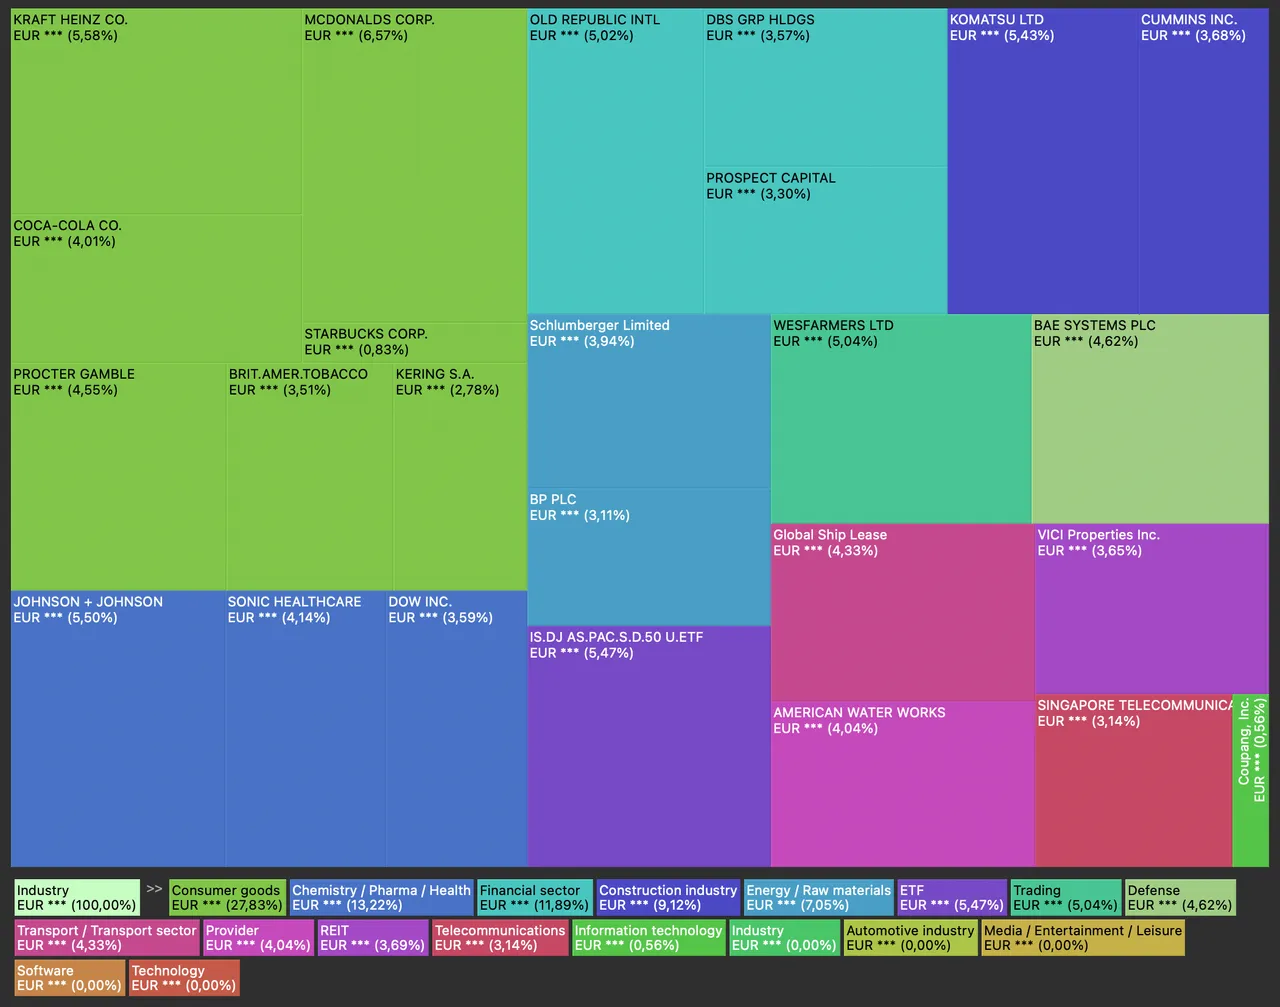Click the Schlumberger Limited tile
Viewport: 1280px width, 1007px height.
click(x=649, y=402)
